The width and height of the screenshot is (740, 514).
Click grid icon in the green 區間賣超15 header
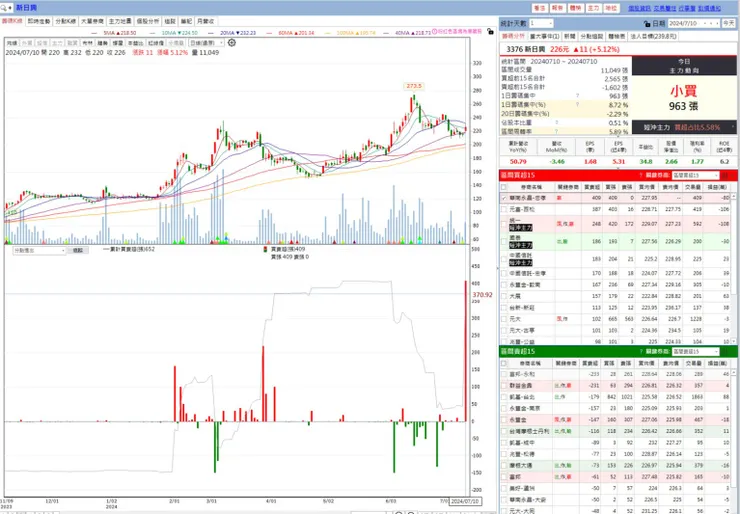[x=726, y=352]
